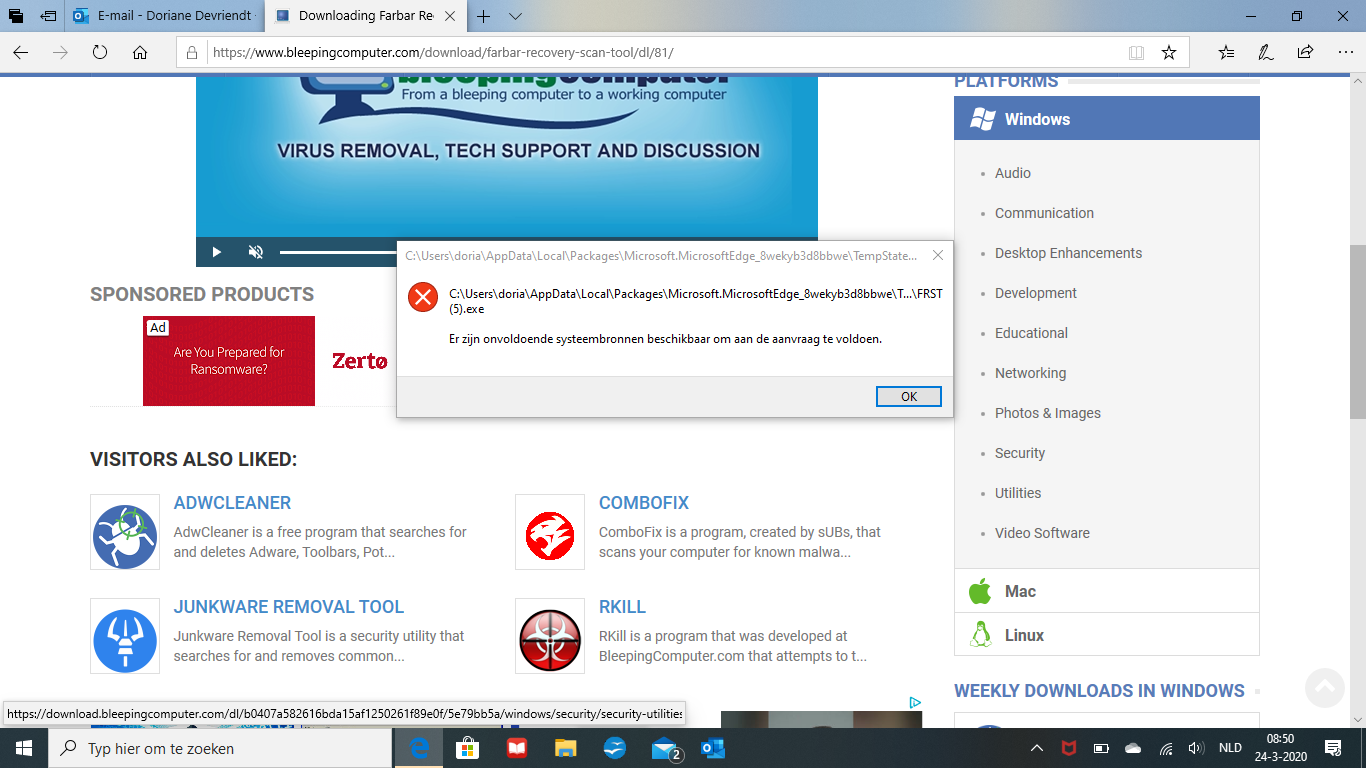Share this page icon
The width and height of the screenshot is (1366, 768).
click(1305, 52)
